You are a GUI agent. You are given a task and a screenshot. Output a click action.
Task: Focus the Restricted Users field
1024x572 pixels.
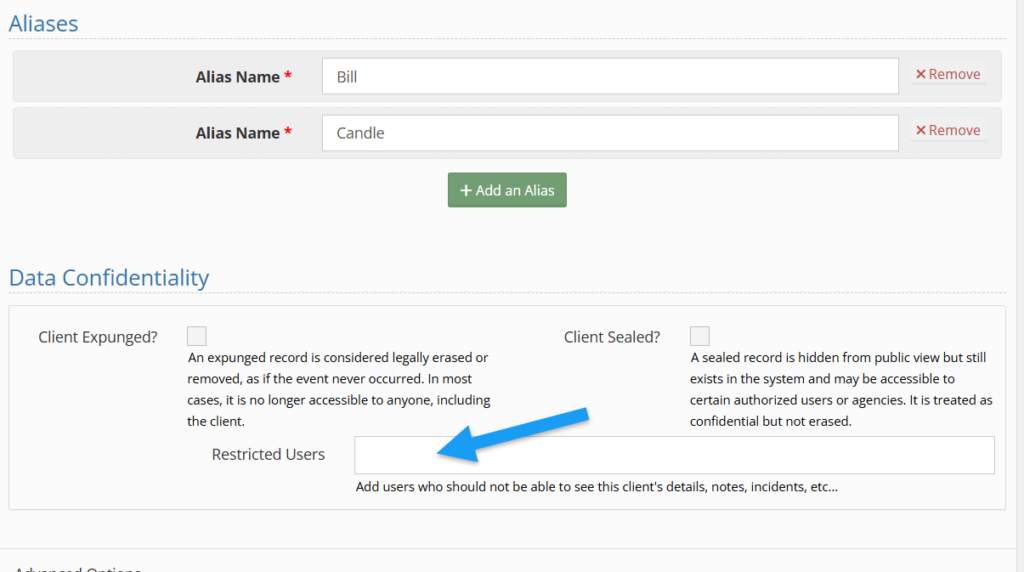tap(674, 455)
